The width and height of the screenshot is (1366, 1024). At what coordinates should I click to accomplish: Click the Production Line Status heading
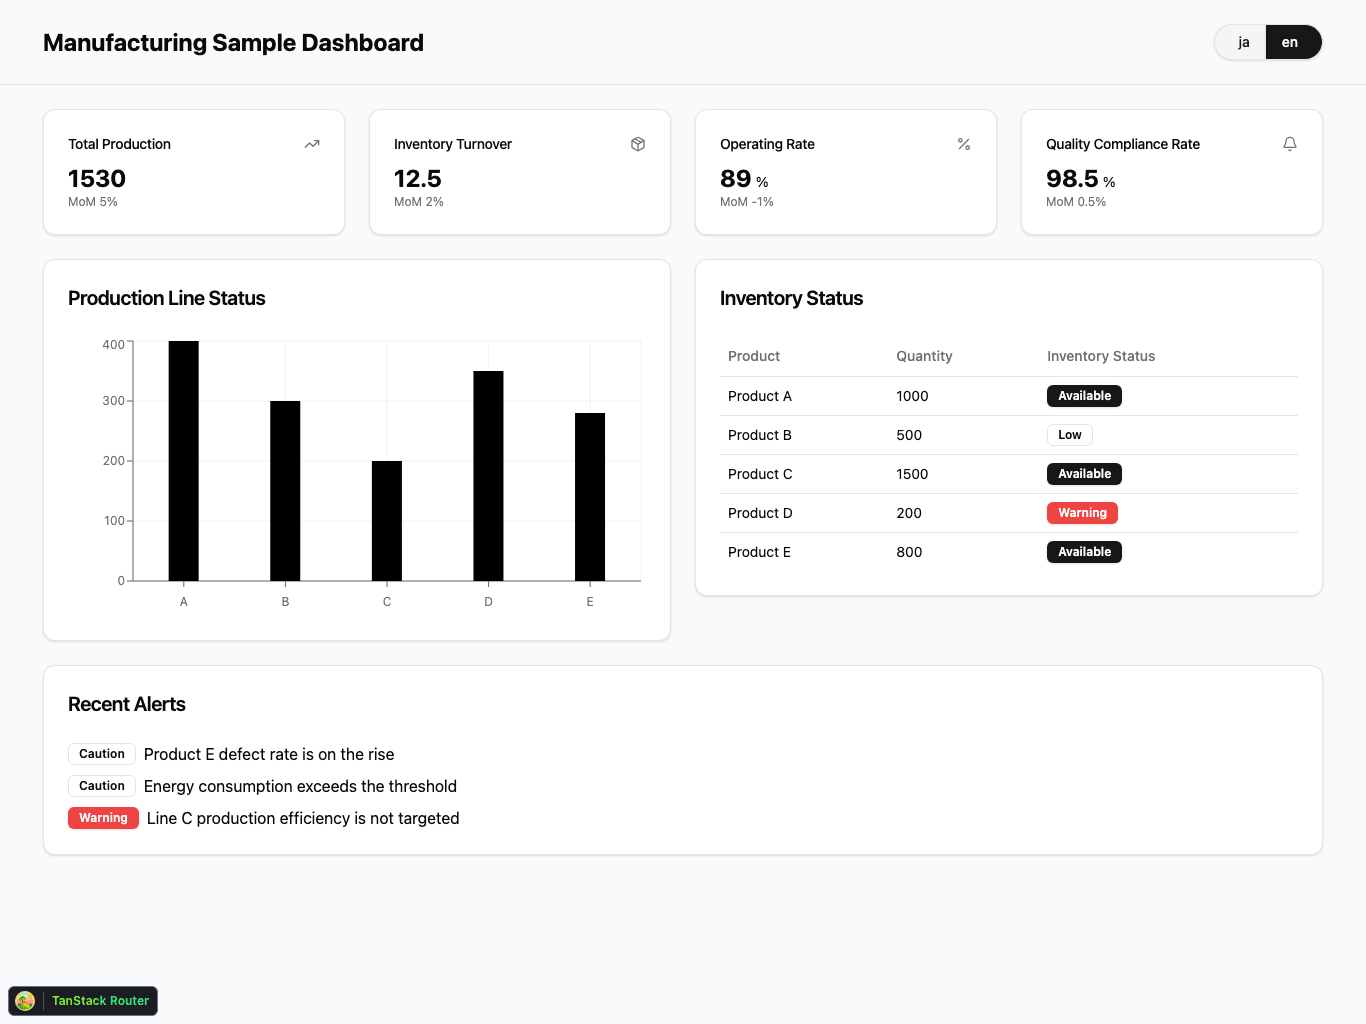(x=167, y=299)
